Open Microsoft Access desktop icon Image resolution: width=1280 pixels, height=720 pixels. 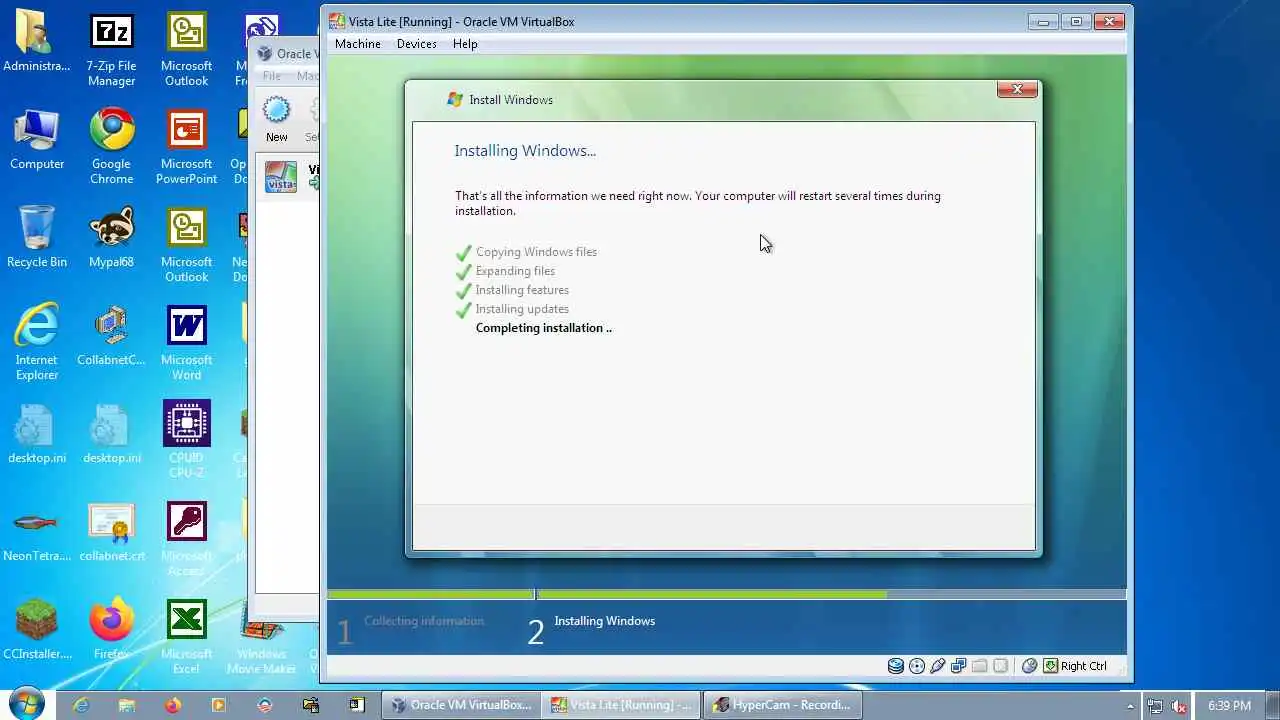coord(187,539)
